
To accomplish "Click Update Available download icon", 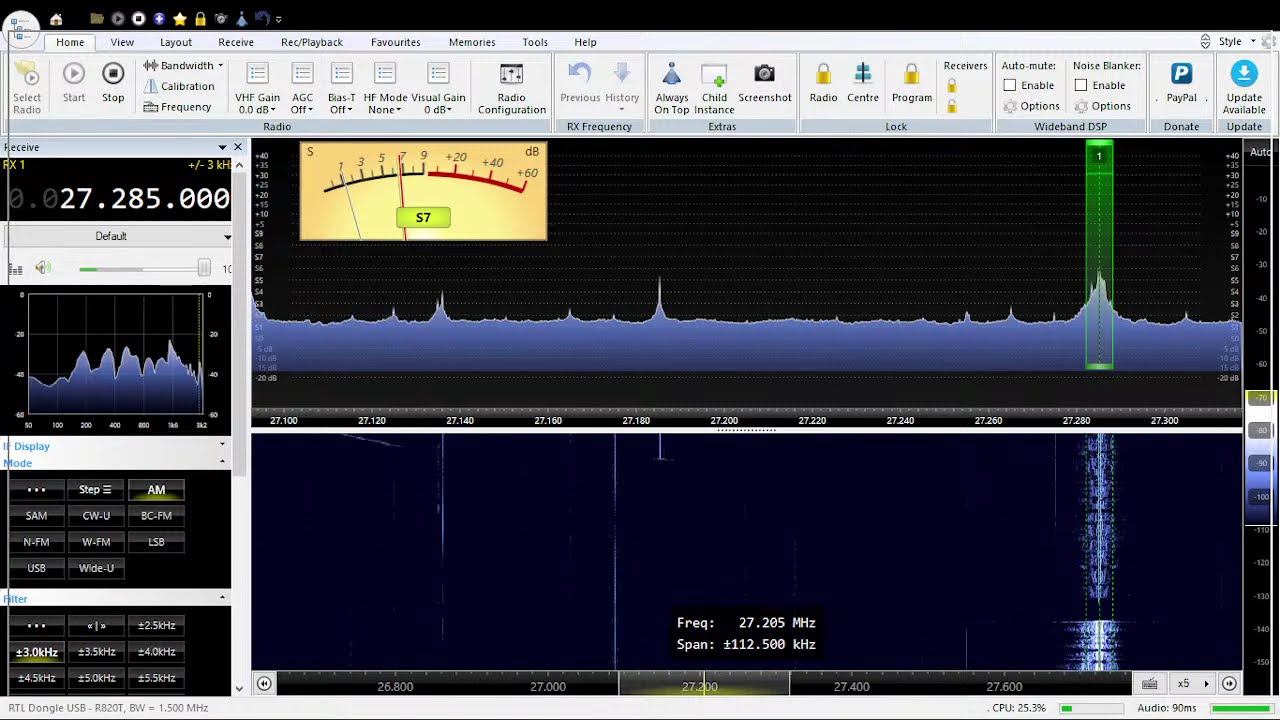I will [x=1244, y=73].
